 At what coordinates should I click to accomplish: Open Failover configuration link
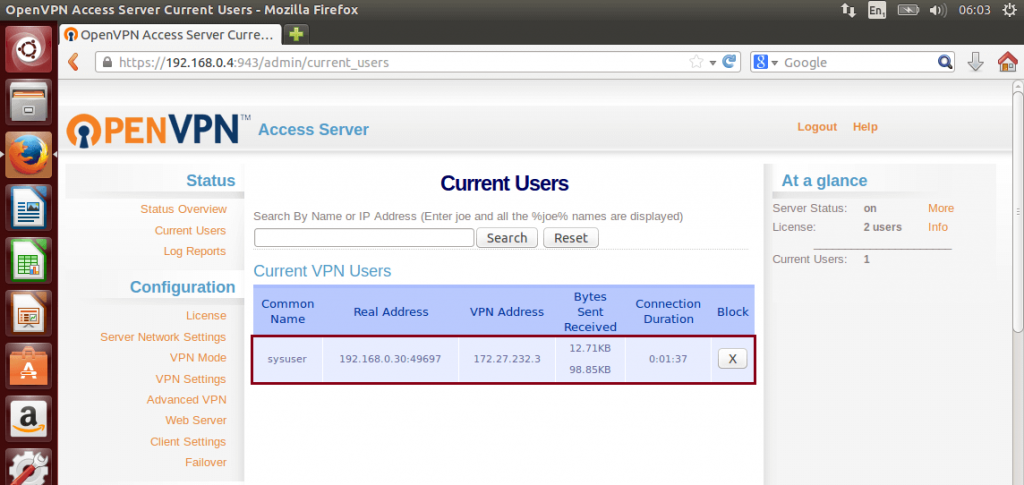tap(206, 462)
